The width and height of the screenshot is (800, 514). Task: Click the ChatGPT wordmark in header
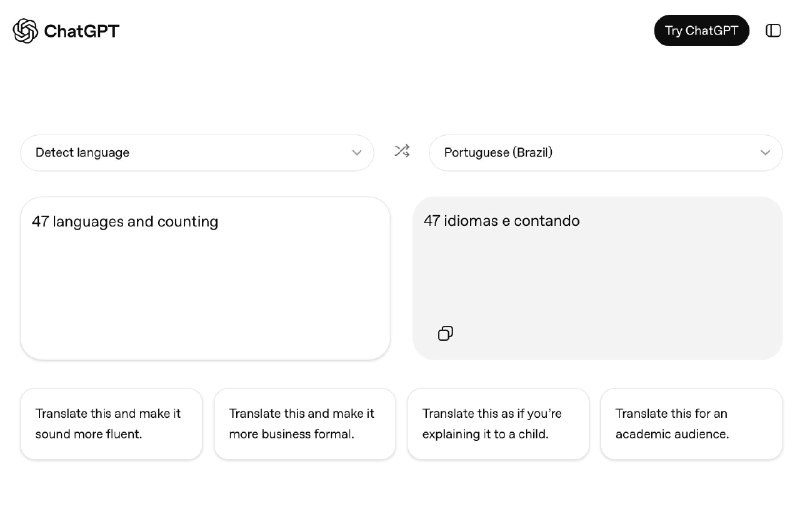pyautogui.click(x=81, y=31)
